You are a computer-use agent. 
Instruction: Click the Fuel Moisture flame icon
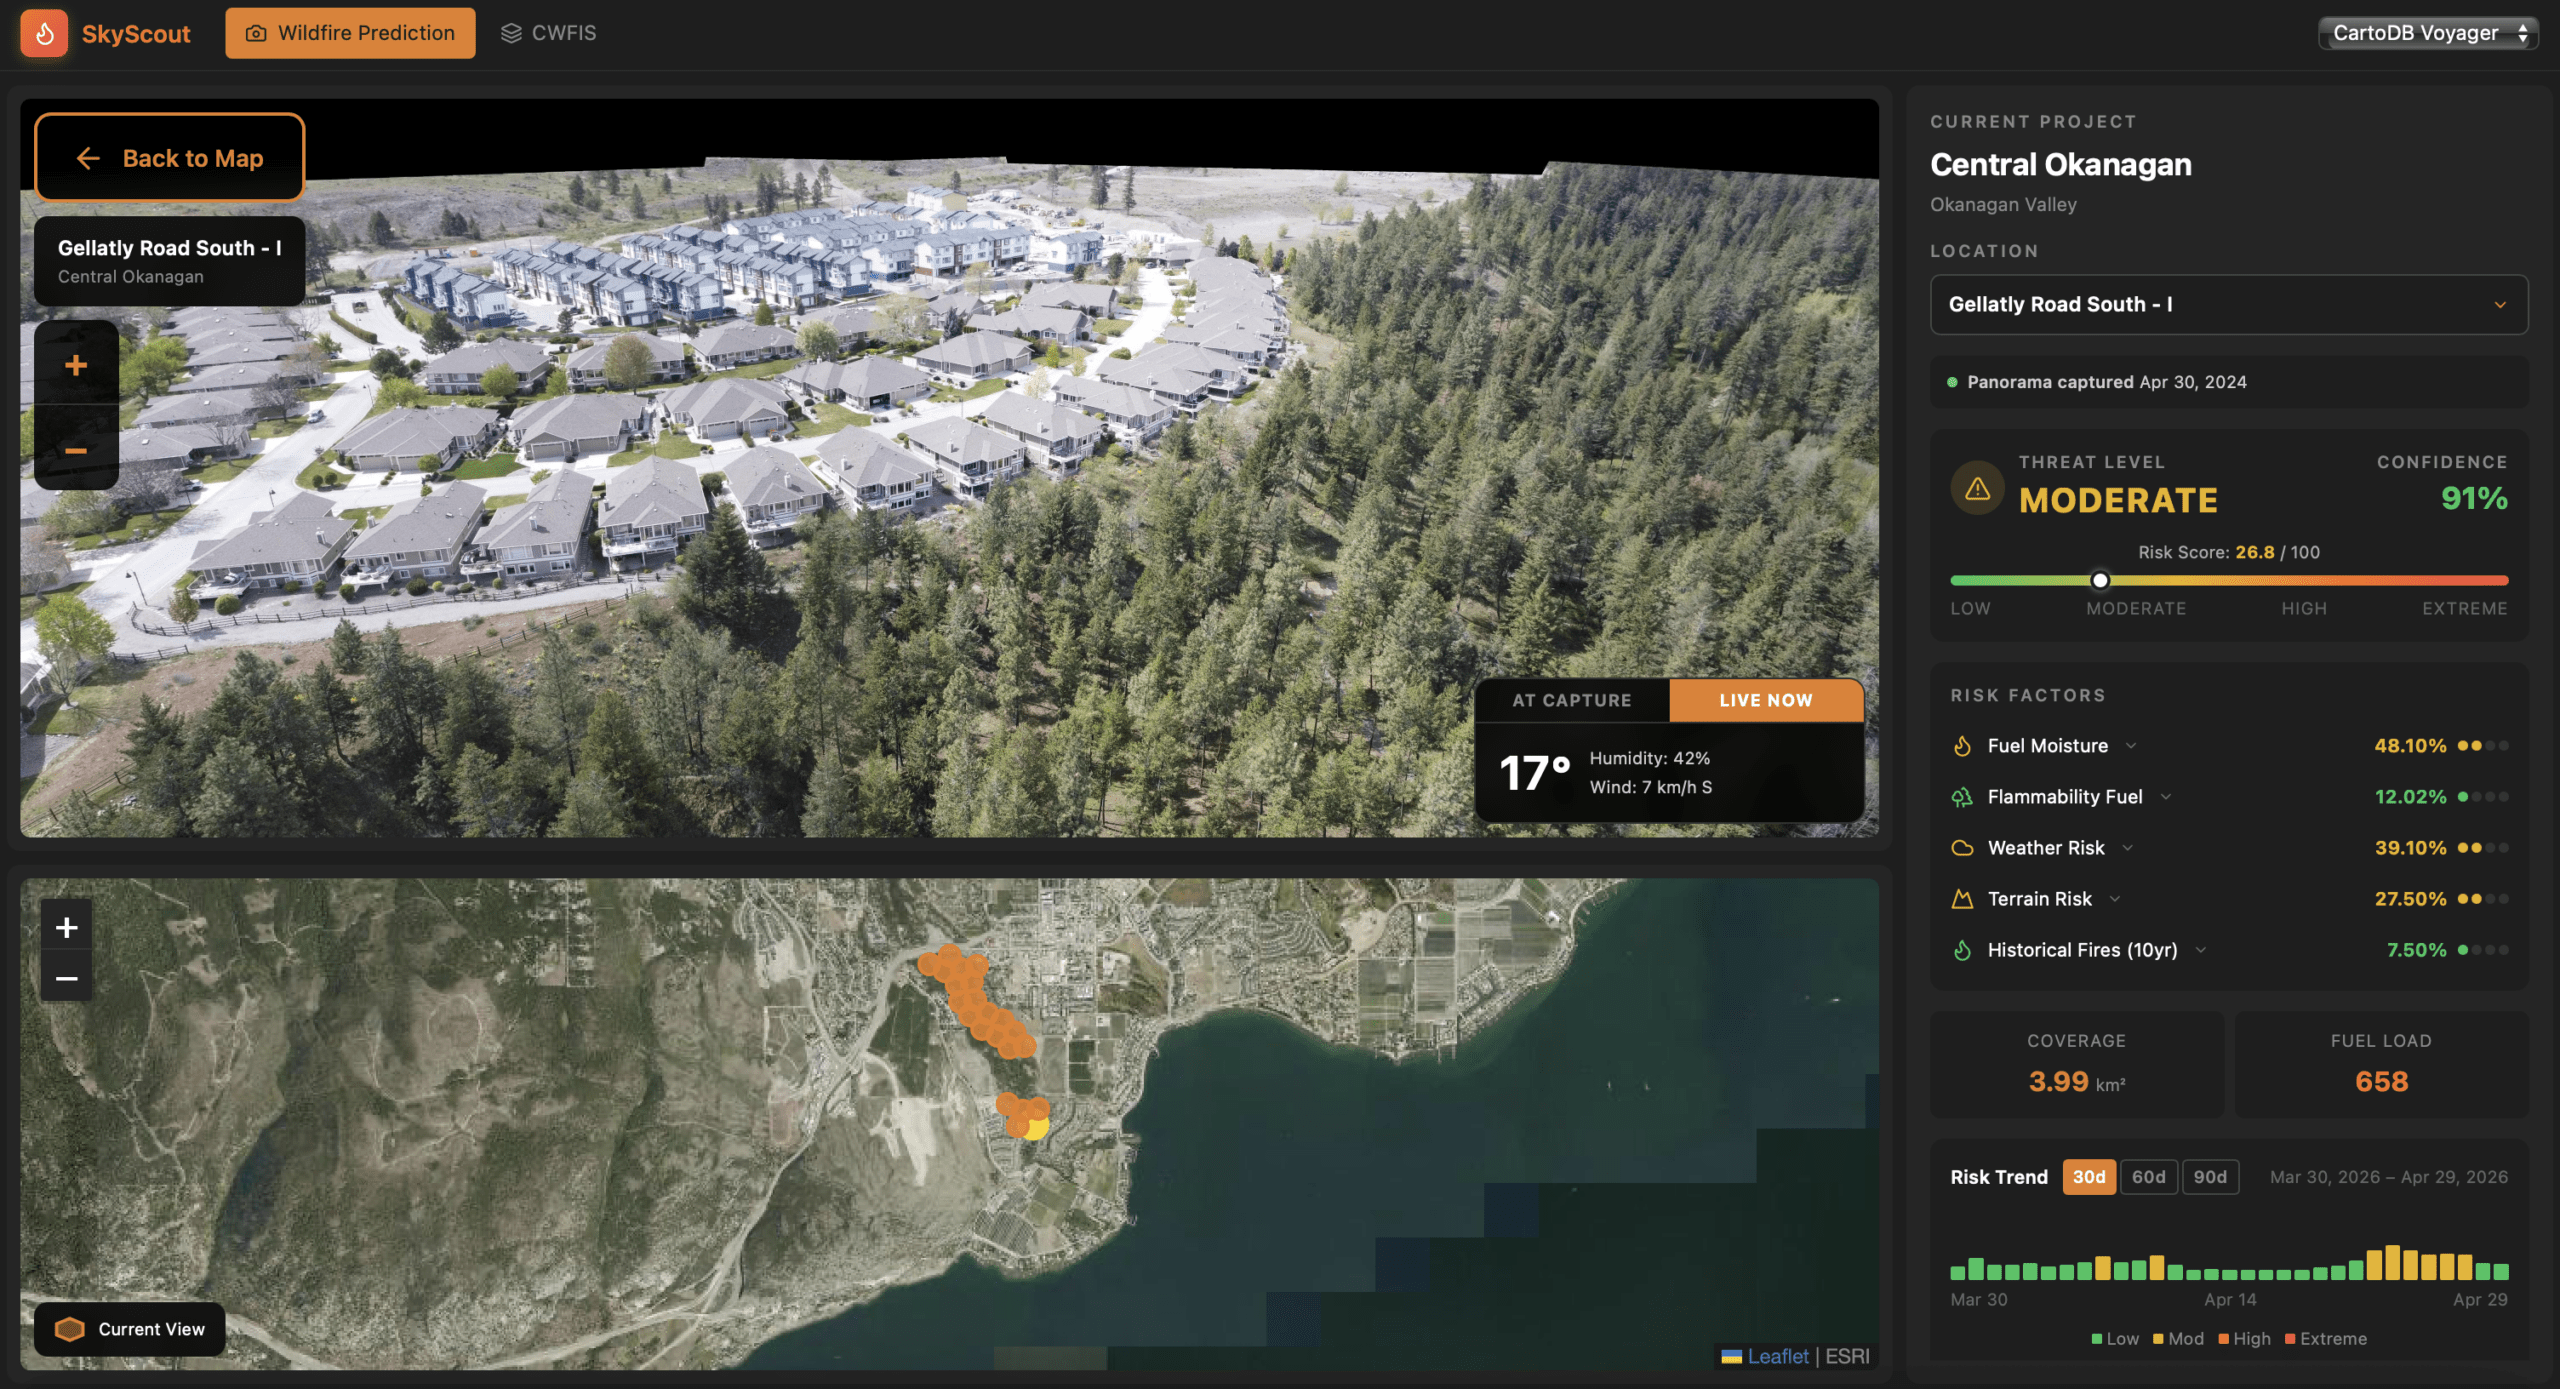pos(1962,746)
